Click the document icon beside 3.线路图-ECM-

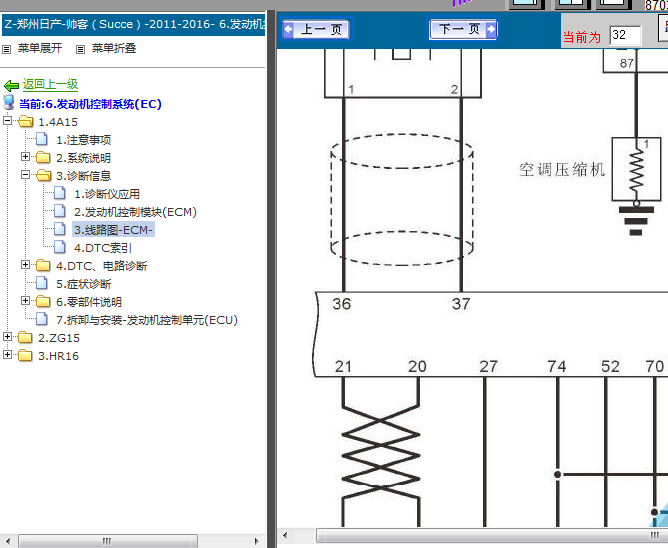point(60,229)
